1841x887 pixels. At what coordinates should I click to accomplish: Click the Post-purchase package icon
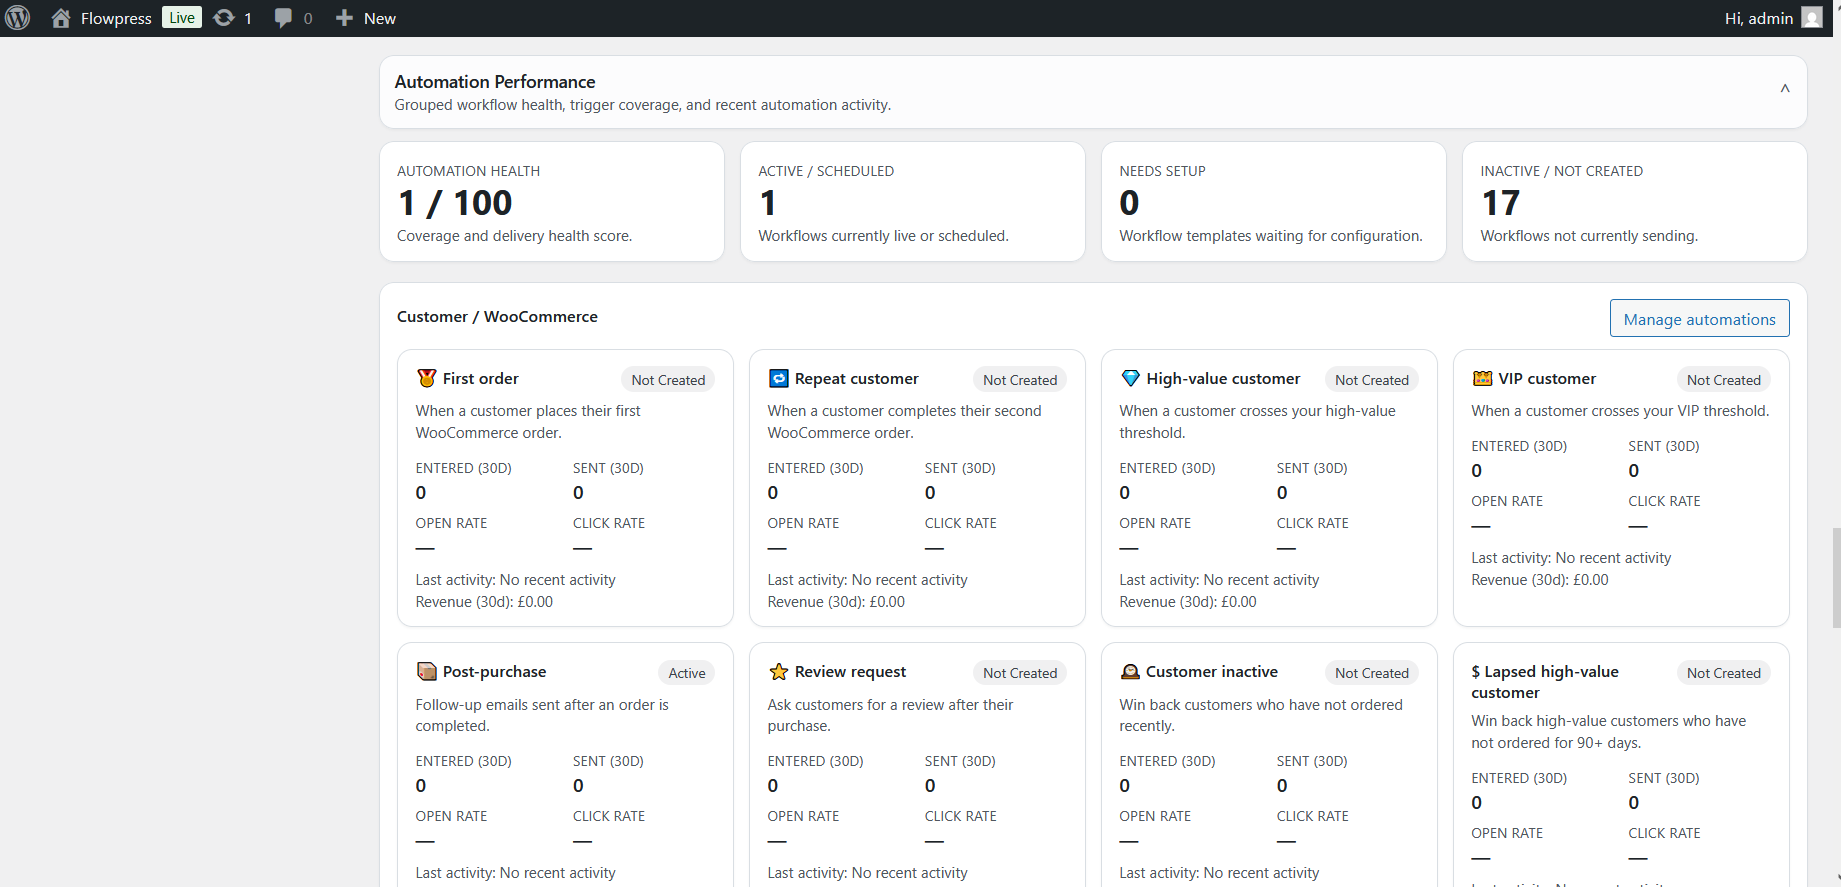click(x=427, y=671)
